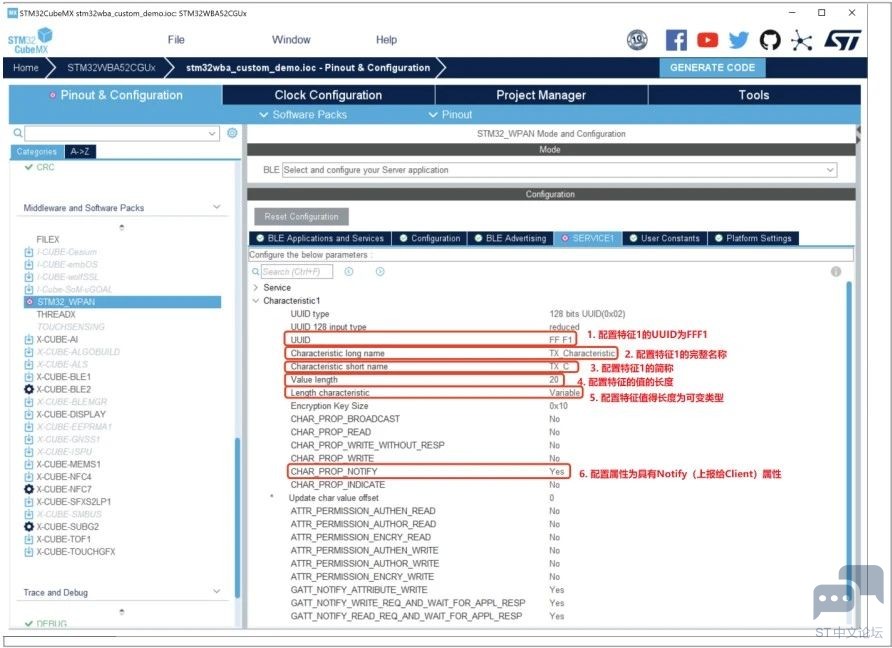Switch to Project Manager tab
The image size is (892, 648).
pos(541,95)
